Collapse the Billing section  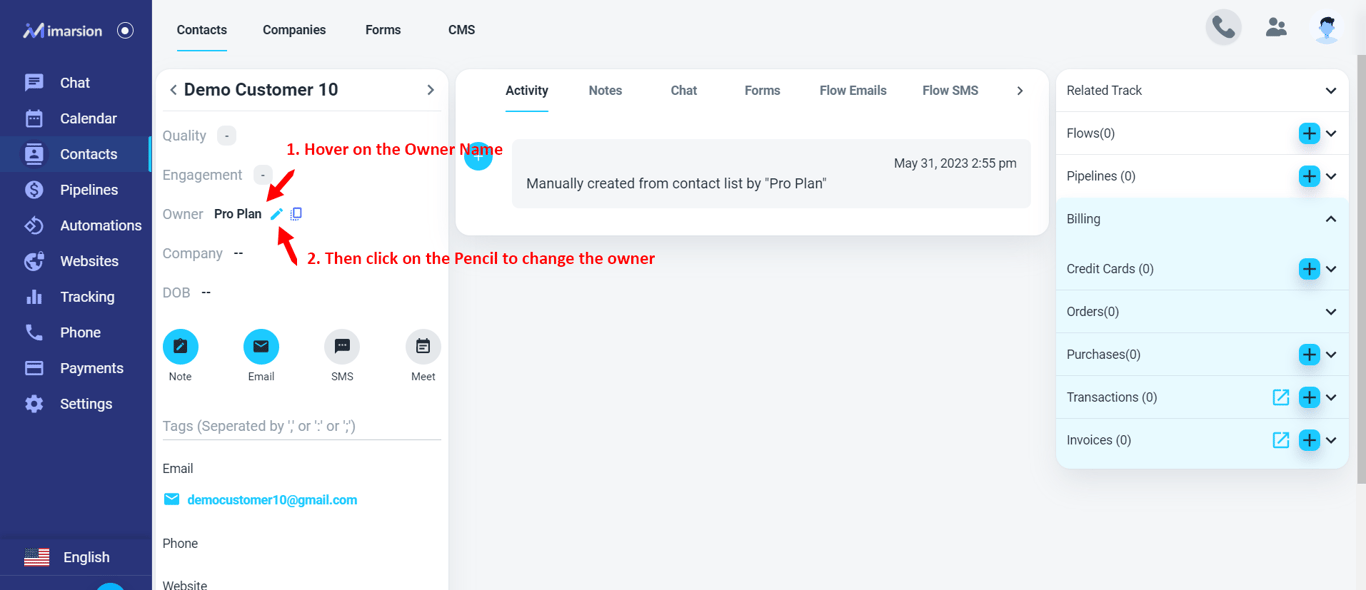(x=1331, y=219)
